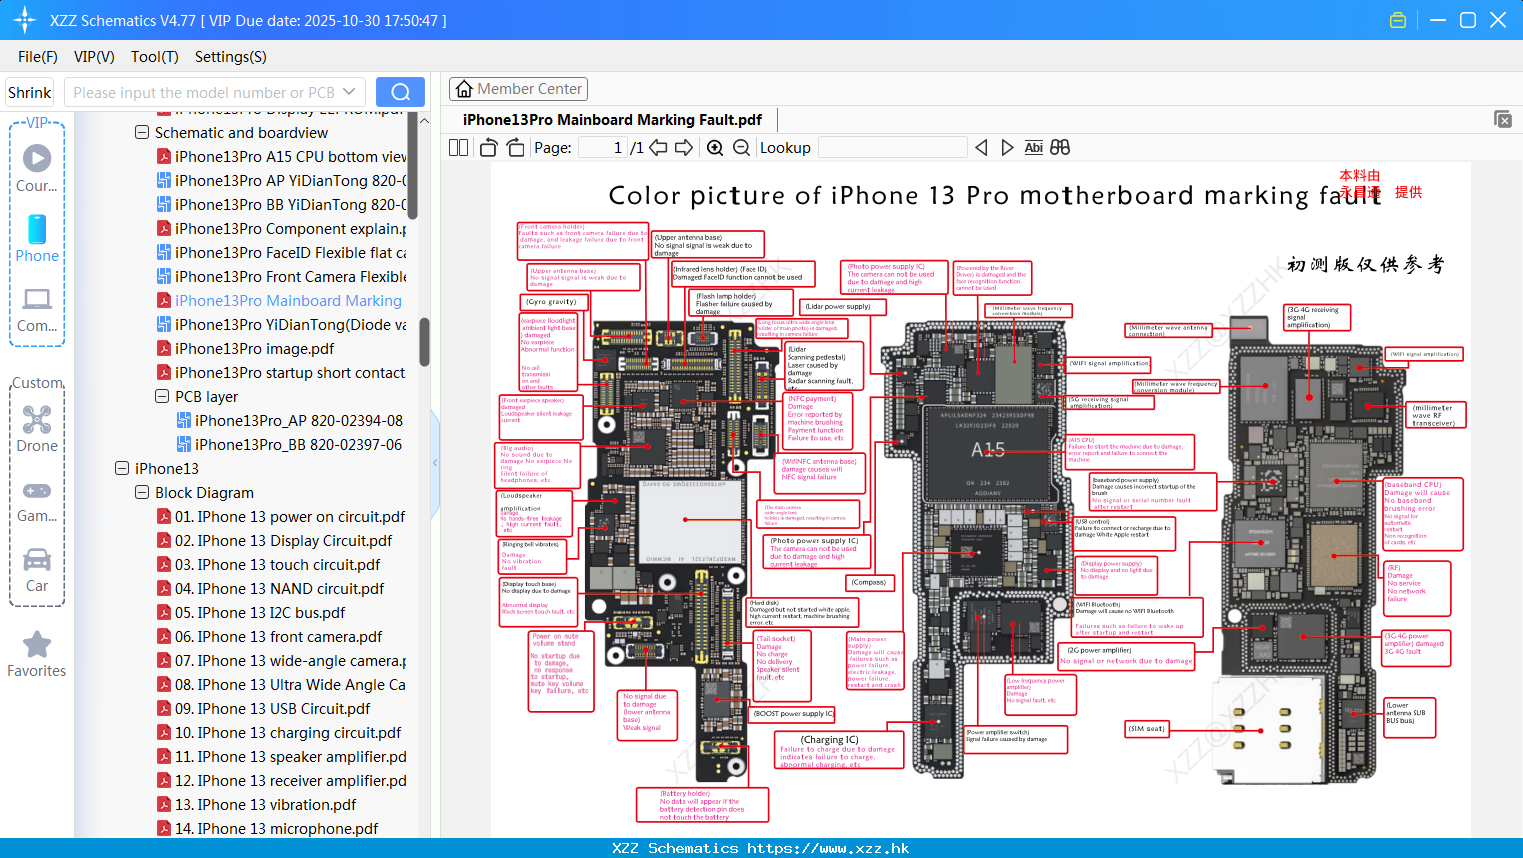Click the Shrink button
Screen dimensions: 1523x858
point(29,92)
